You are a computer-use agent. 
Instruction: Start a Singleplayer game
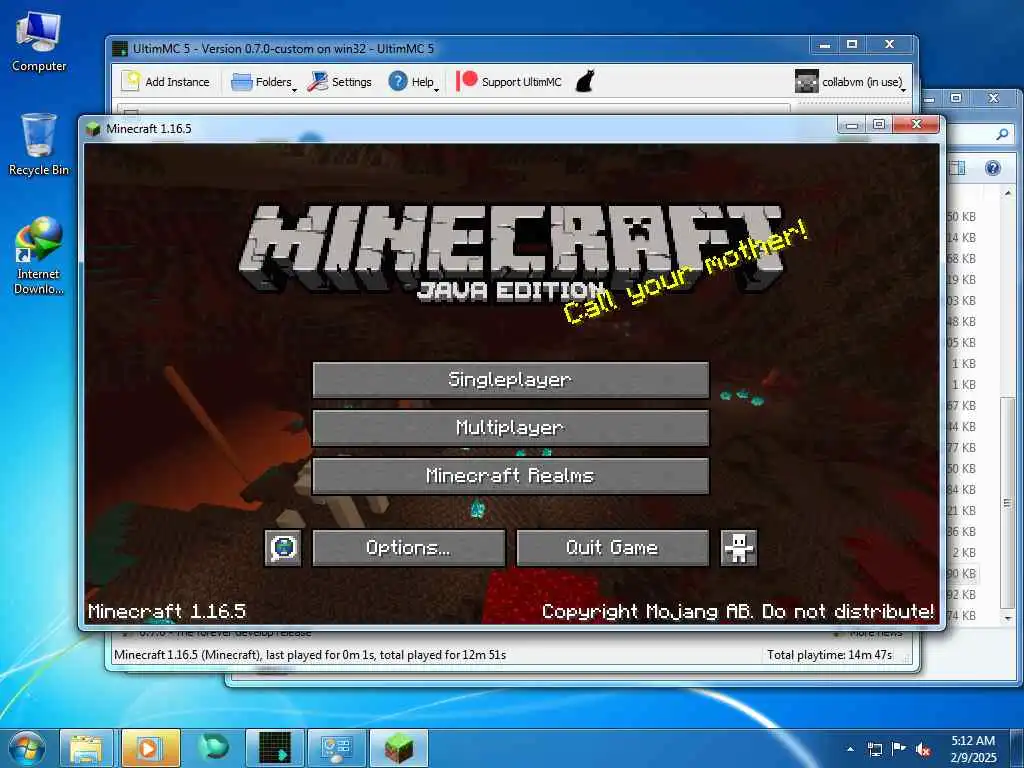click(511, 380)
